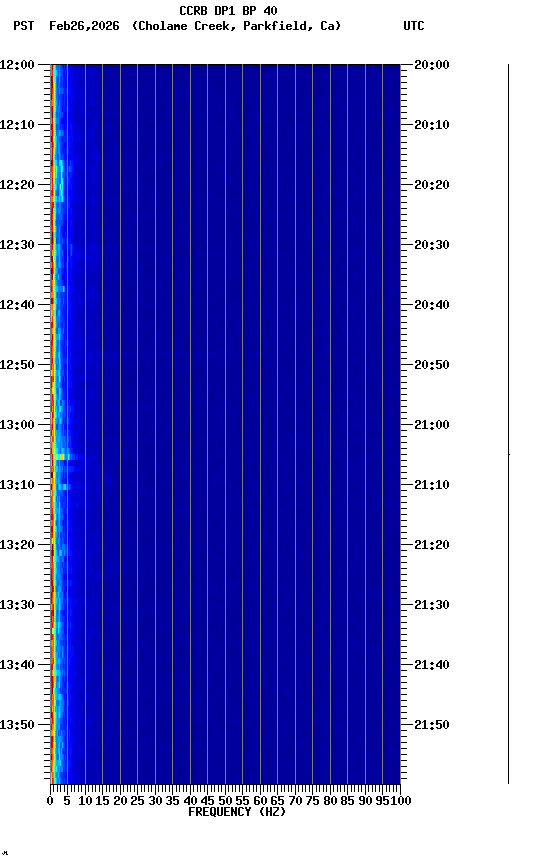The image size is (552, 864).
Task: Click the PST time label '12:30'
Action: (x=17, y=245)
